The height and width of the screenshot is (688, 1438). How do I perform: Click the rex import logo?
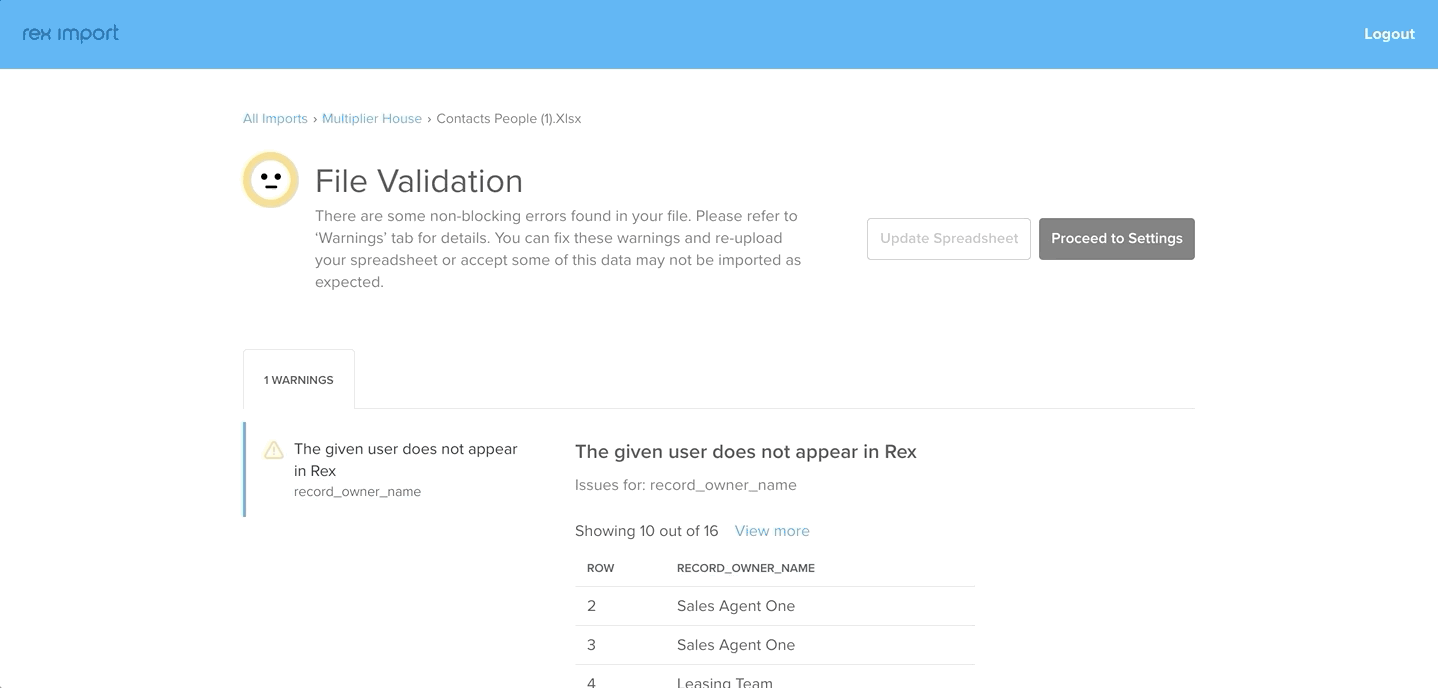pyautogui.click(x=70, y=33)
